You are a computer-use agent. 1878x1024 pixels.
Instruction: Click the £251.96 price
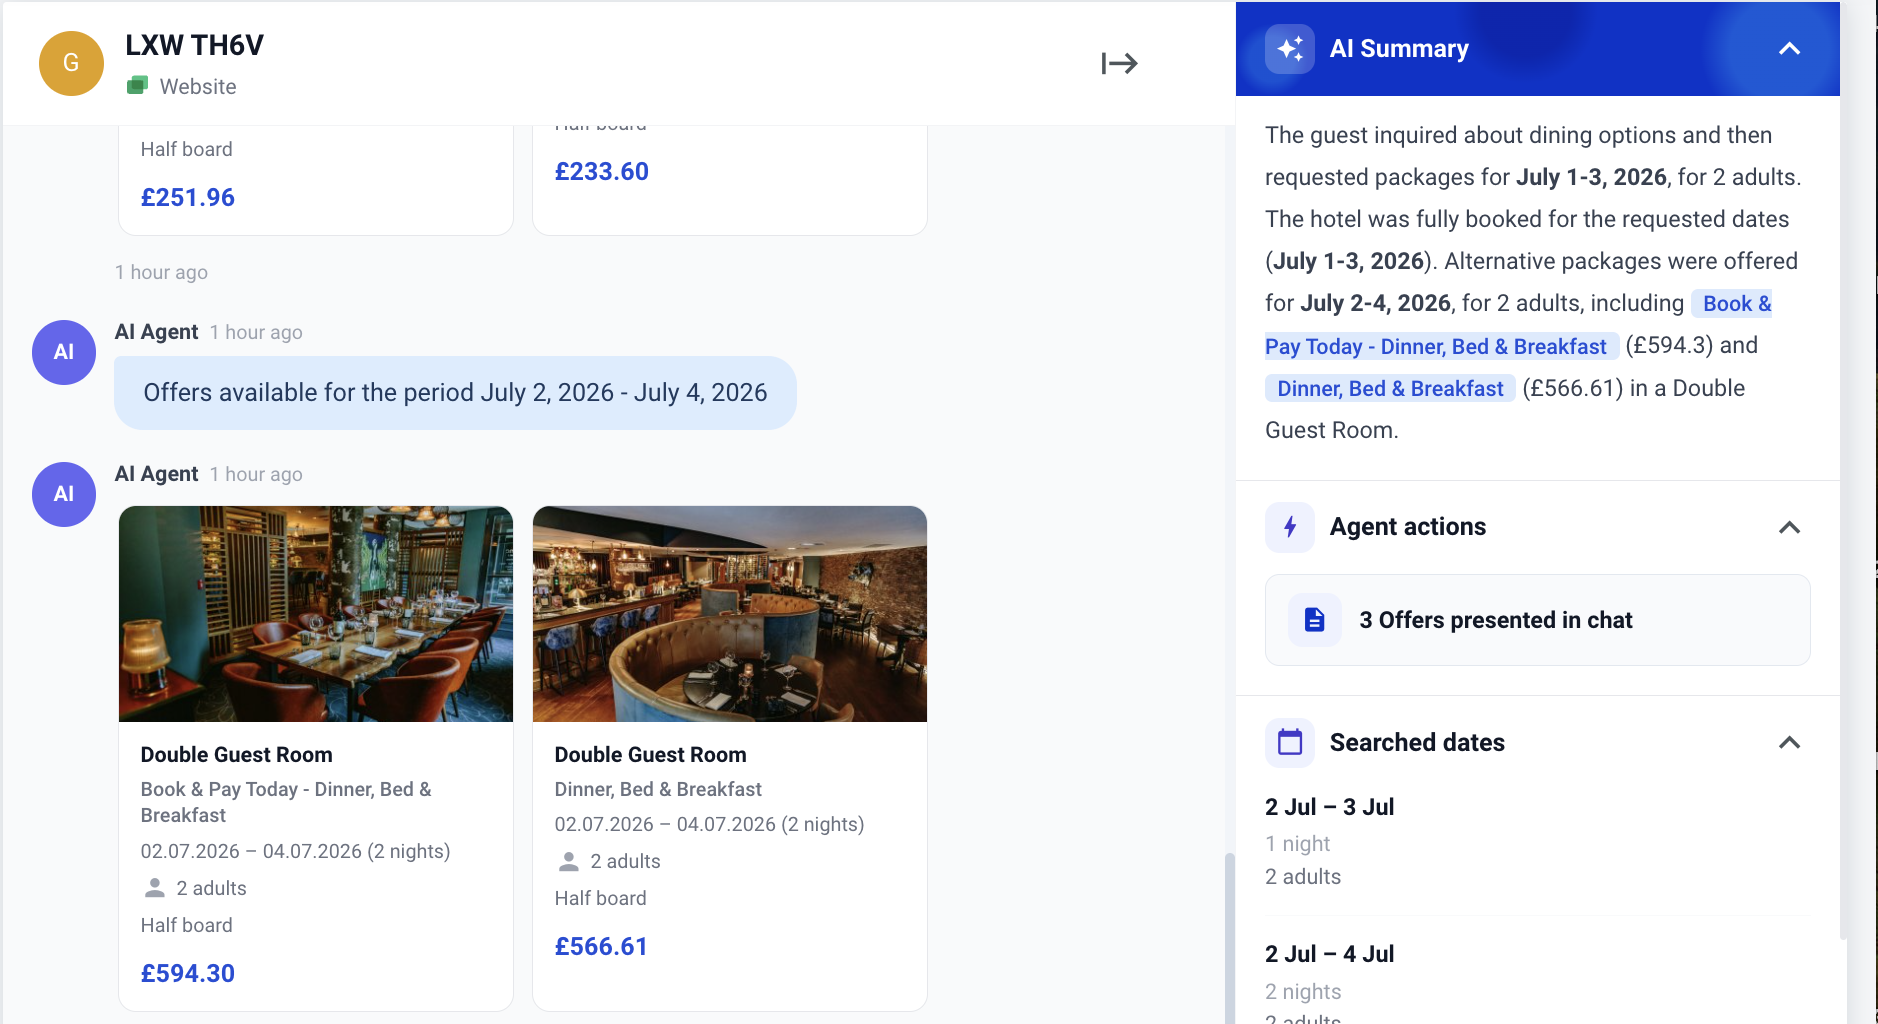188,197
